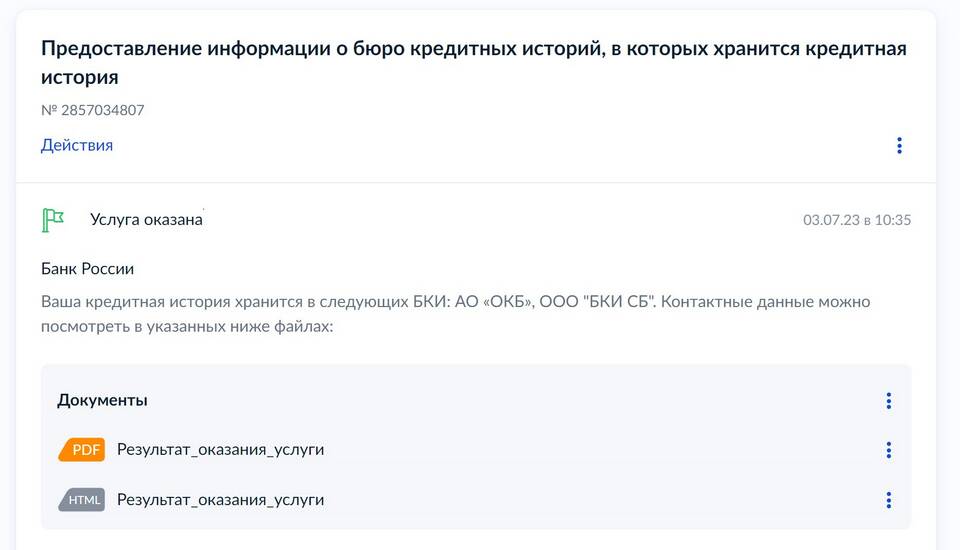Open the HTML Результат_оказания_услуги document

tap(220, 500)
